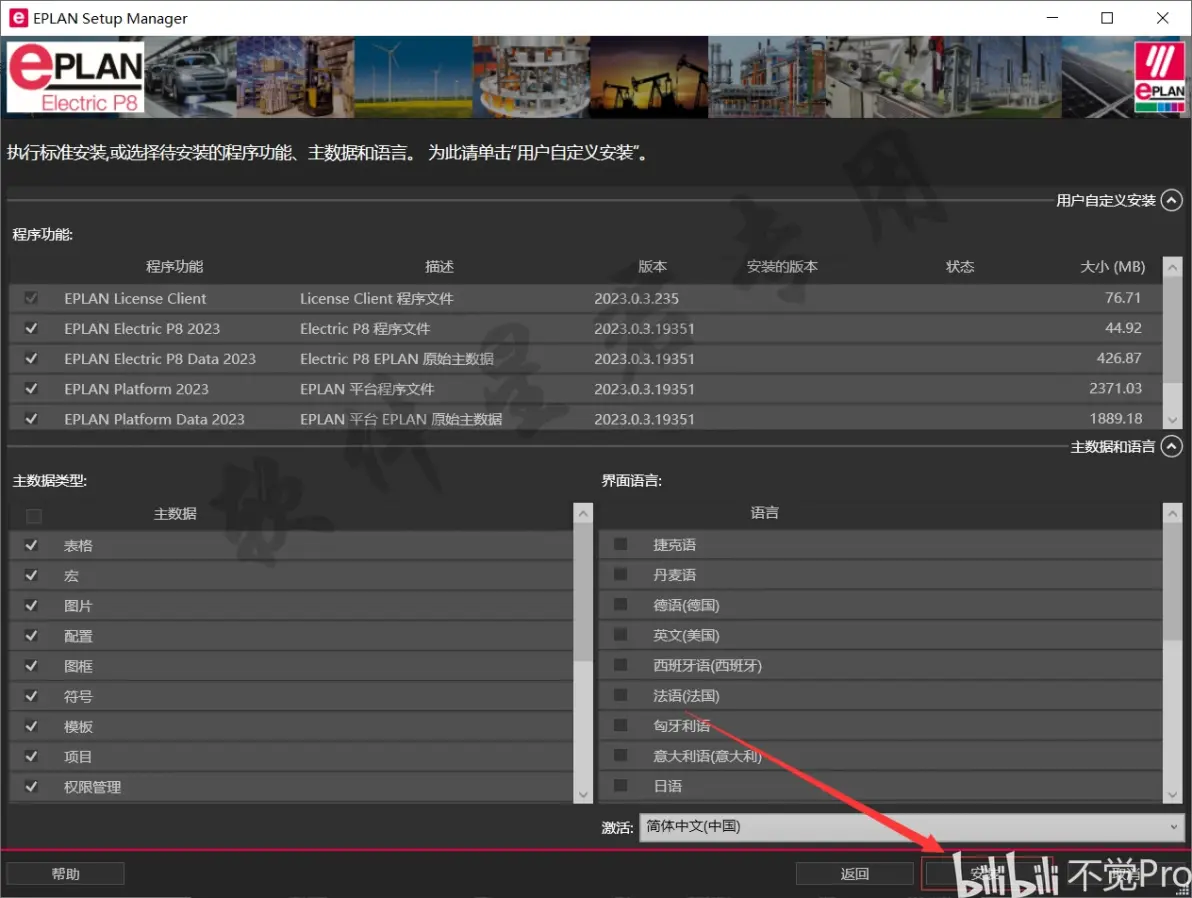Click down arrow of 主数据 list scrollbar

tap(583, 795)
